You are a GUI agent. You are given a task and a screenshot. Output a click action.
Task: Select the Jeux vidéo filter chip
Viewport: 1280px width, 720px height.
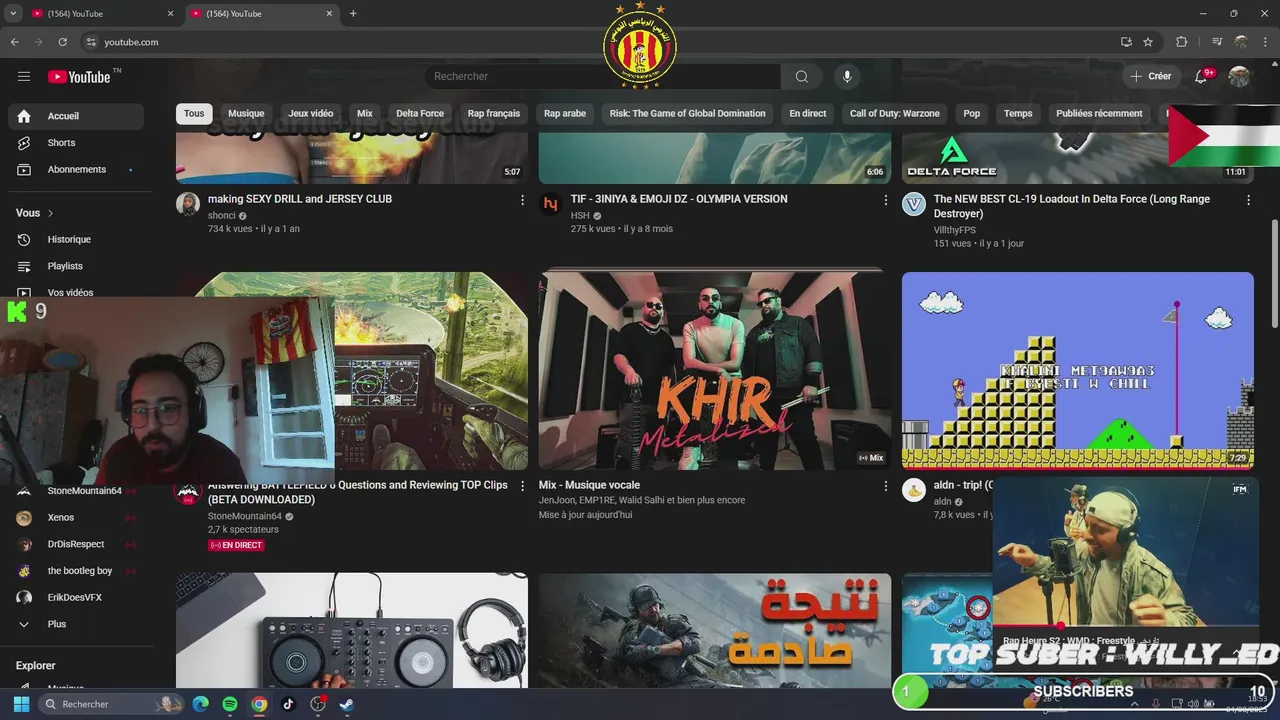coord(311,114)
